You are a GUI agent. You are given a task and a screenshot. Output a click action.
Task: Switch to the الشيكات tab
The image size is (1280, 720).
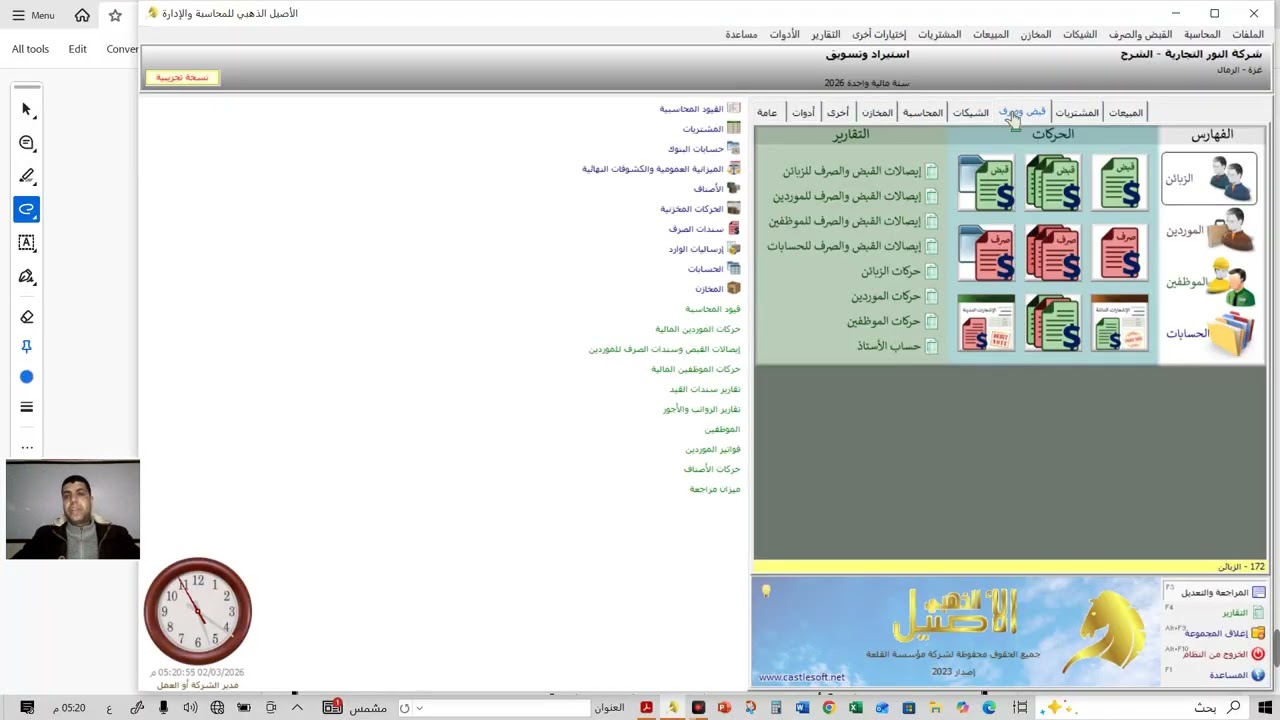(970, 113)
